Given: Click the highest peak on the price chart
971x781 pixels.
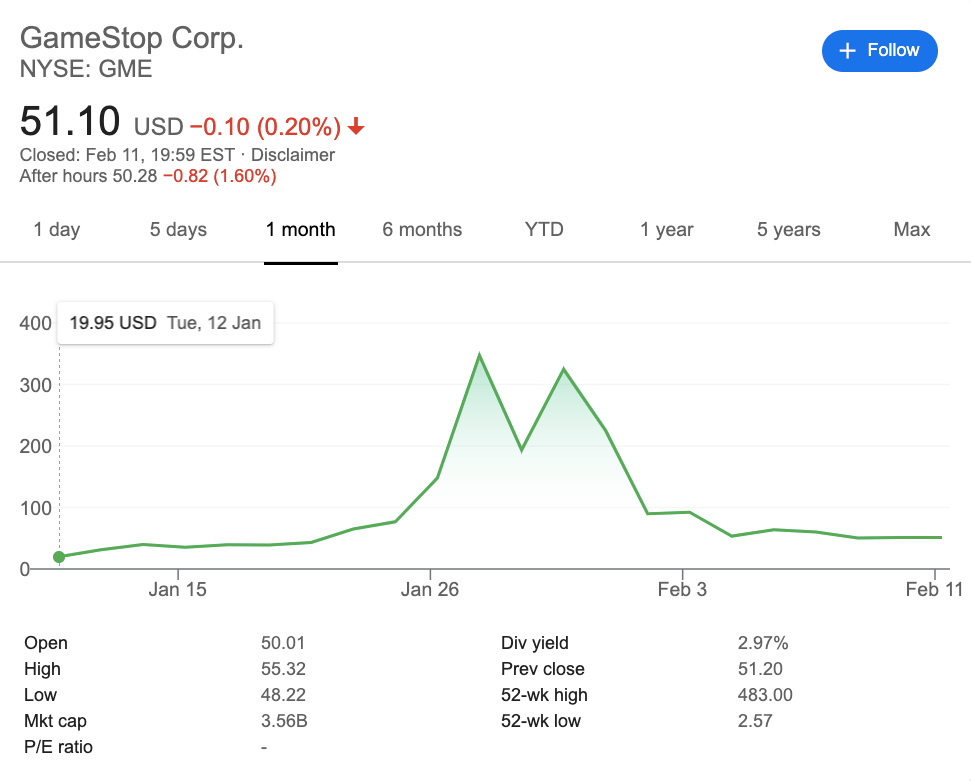Looking at the screenshot, I should click(x=480, y=355).
